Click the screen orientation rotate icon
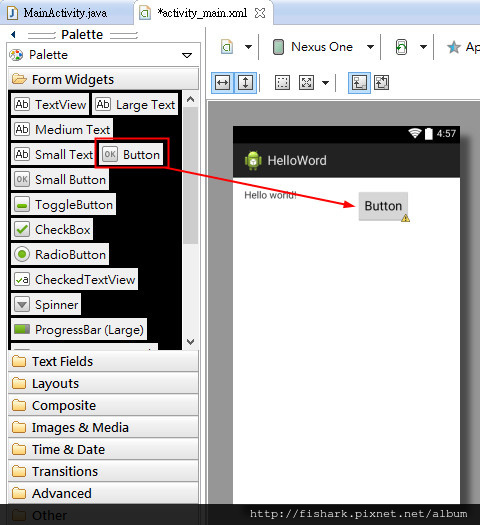 point(401,47)
